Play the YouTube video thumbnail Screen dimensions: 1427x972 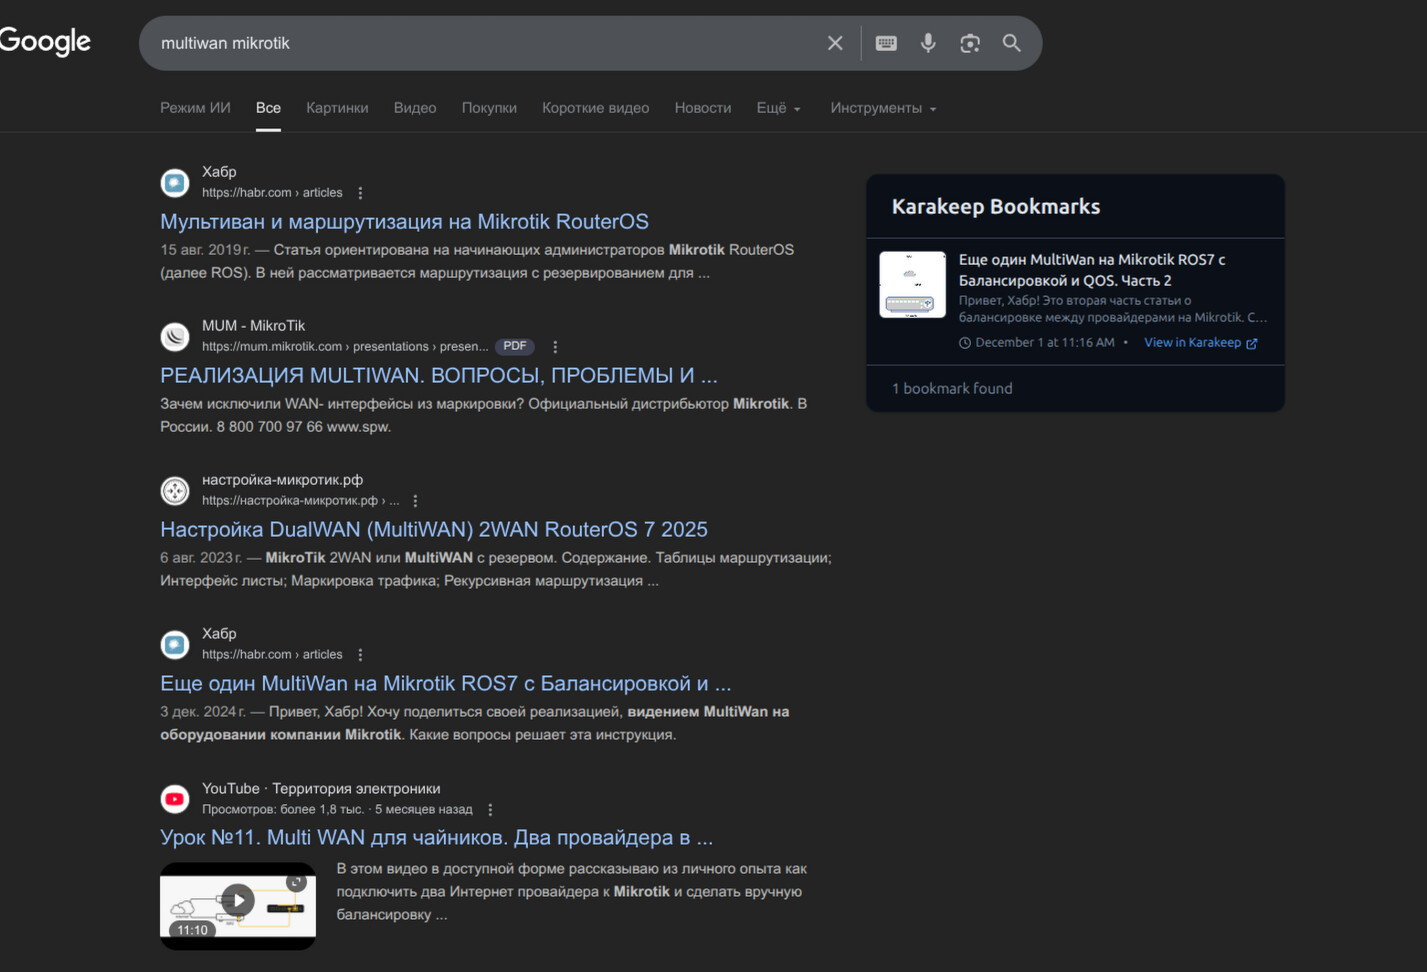[x=238, y=901]
